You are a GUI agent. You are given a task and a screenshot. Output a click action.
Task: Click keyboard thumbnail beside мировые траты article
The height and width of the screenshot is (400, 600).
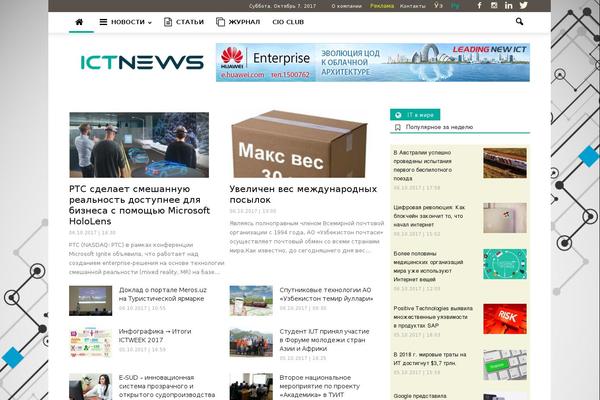pyautogui.click(x=505, y=365)
